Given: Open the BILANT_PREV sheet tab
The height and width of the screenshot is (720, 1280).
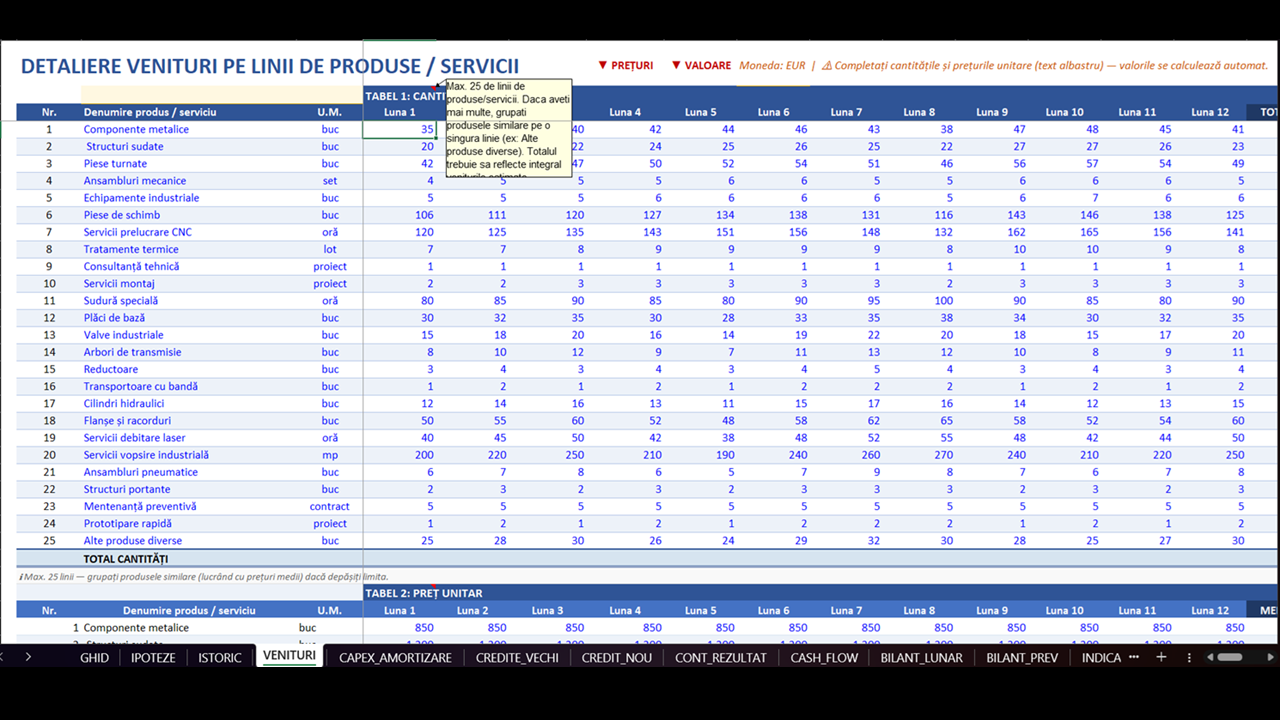Looking at the screenshot, I should pyautogui.click(x=1022, y=658).
